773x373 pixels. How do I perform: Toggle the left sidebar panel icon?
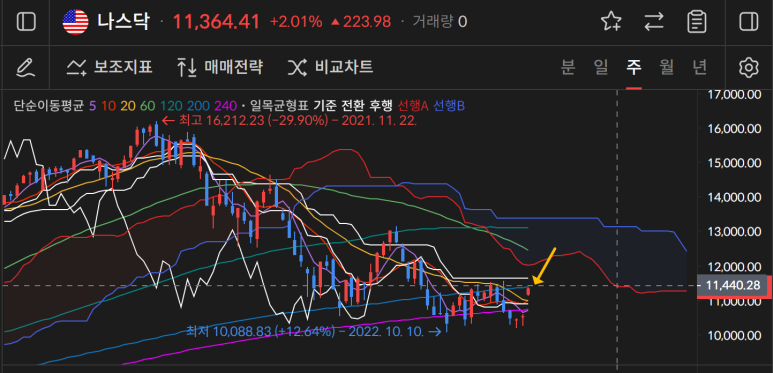[26, 22]
